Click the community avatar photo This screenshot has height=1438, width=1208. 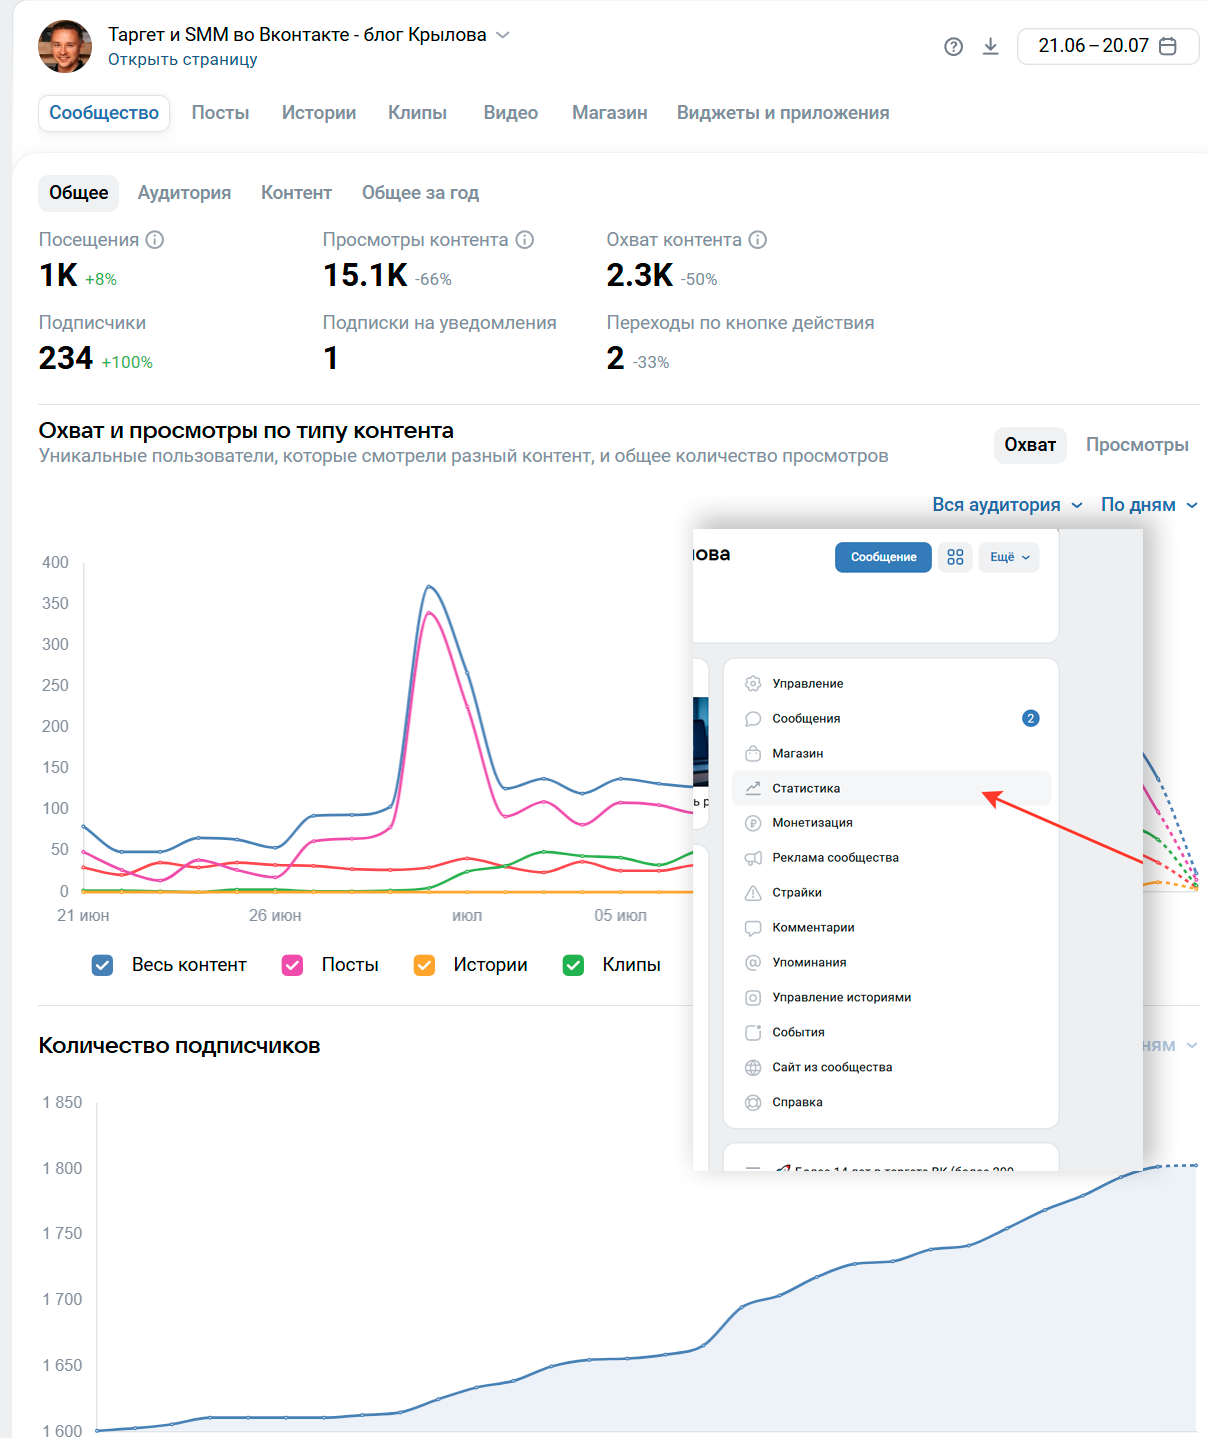coord(65,46)
